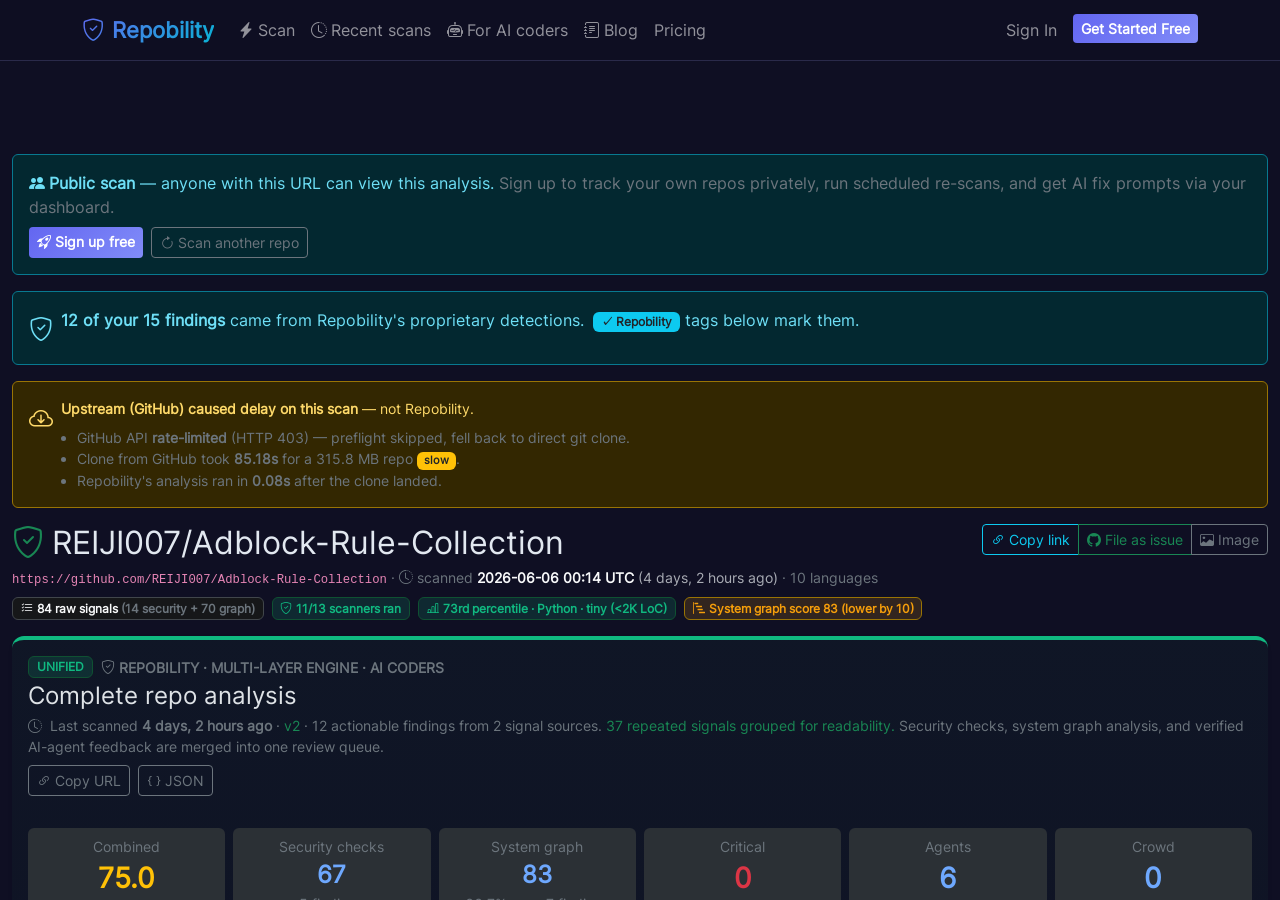The height and width of the screenshot is (900, 1280).
Task: Click the Combined 75.0 score card
Action: pos(126,864)
